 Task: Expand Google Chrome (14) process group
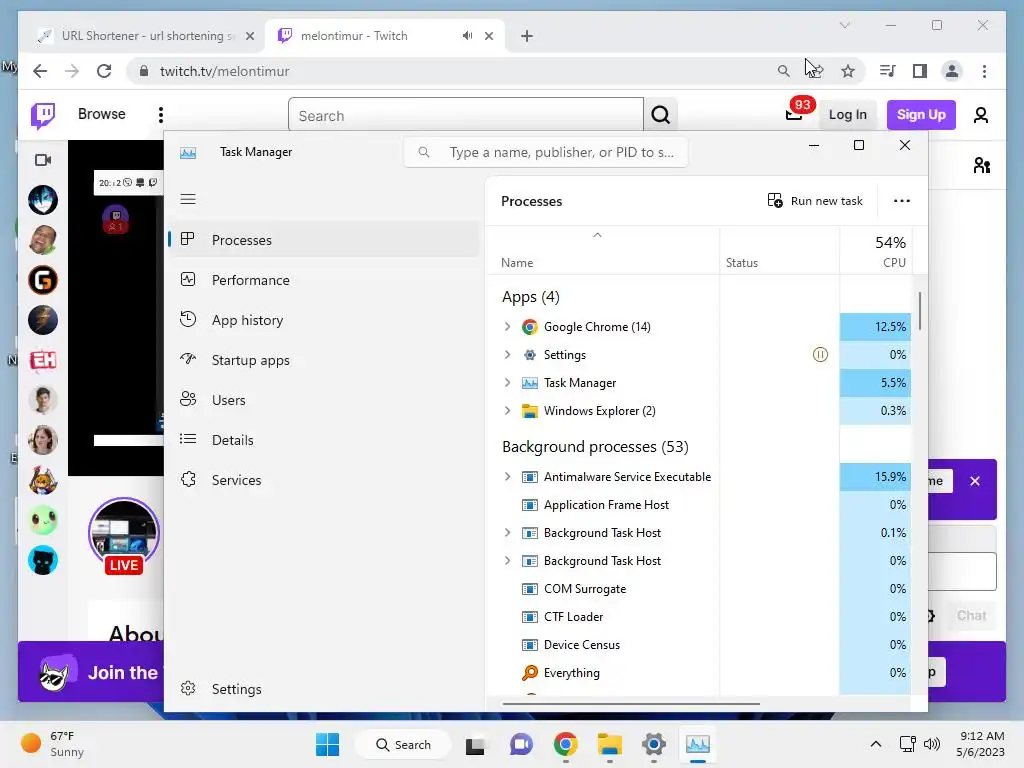[507, 327]
